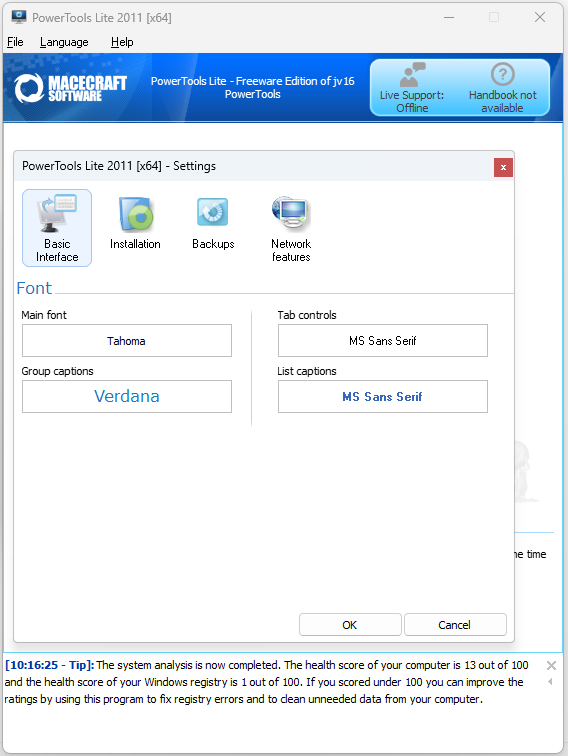Click the PowerTools app icon in title bar
The height and width of the screenshot is (756, 568).
coord(19,17)
